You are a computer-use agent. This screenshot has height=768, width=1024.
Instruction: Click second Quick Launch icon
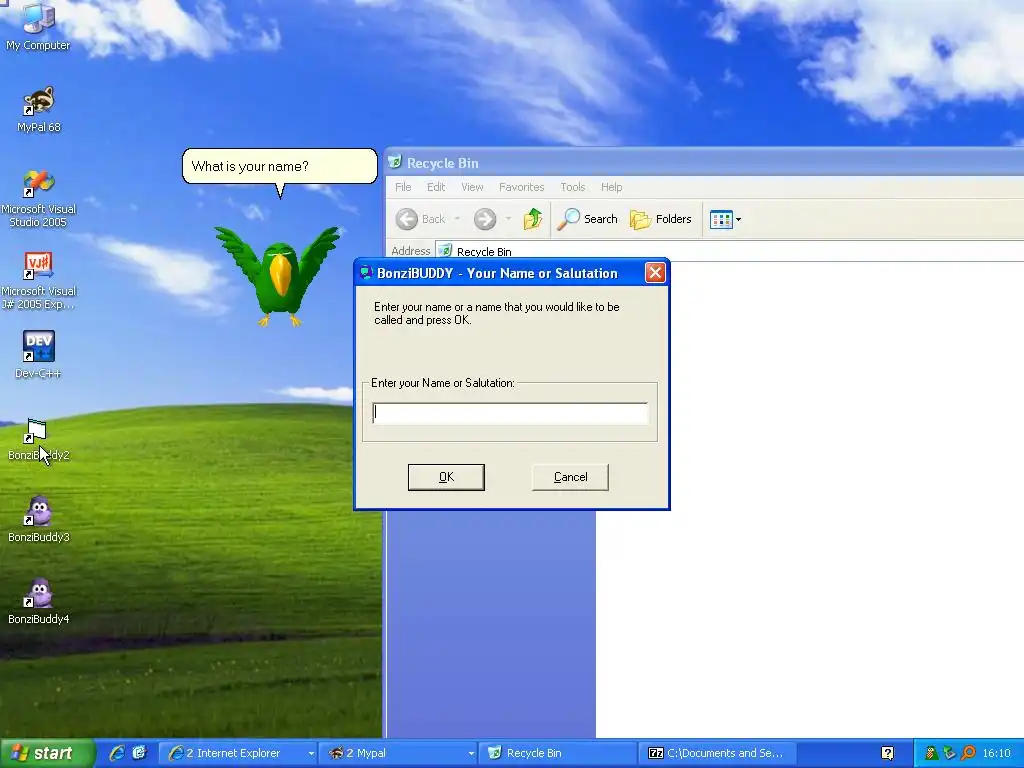[139, 753]
